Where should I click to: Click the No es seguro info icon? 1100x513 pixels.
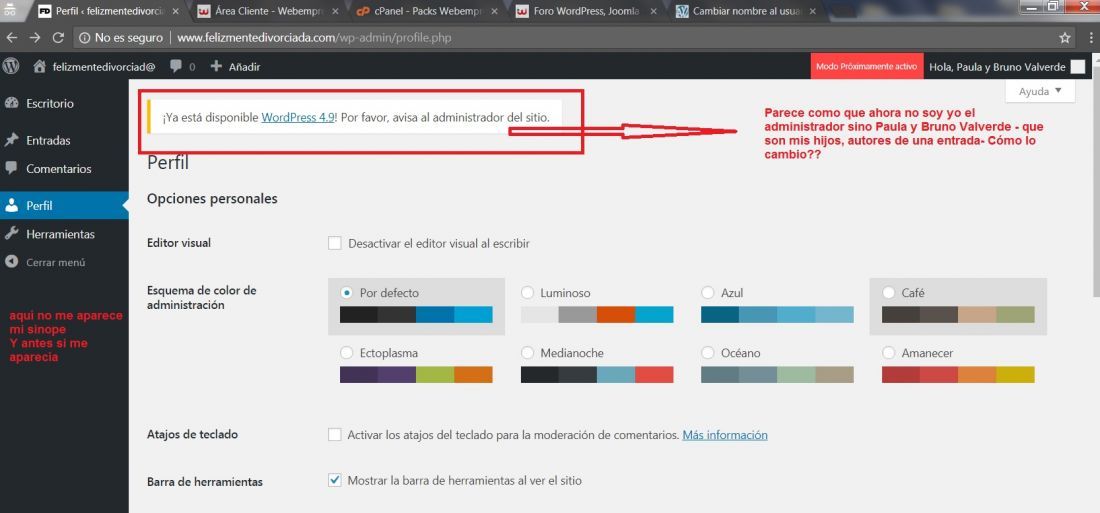(84, 38)
